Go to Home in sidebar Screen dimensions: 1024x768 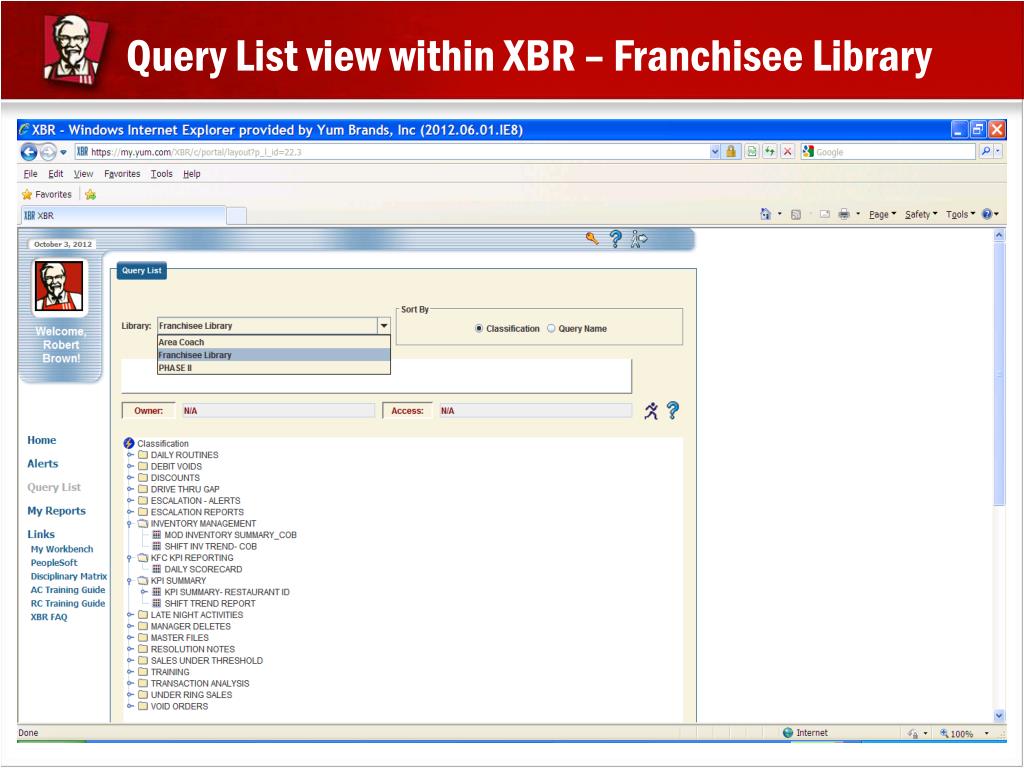coord(42,440)
